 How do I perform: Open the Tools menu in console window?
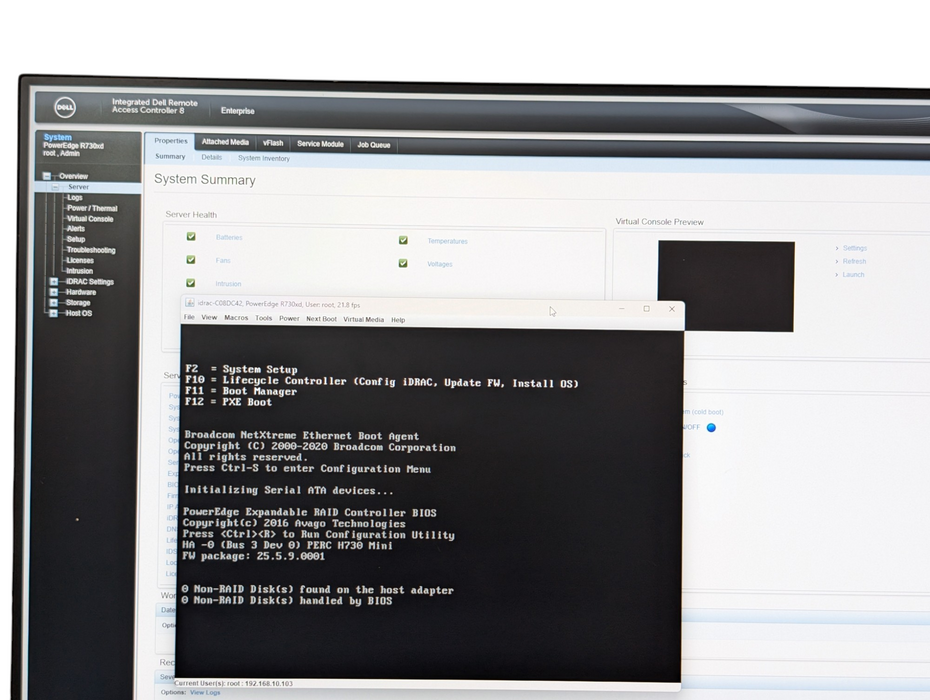click(x=264, y=319)
